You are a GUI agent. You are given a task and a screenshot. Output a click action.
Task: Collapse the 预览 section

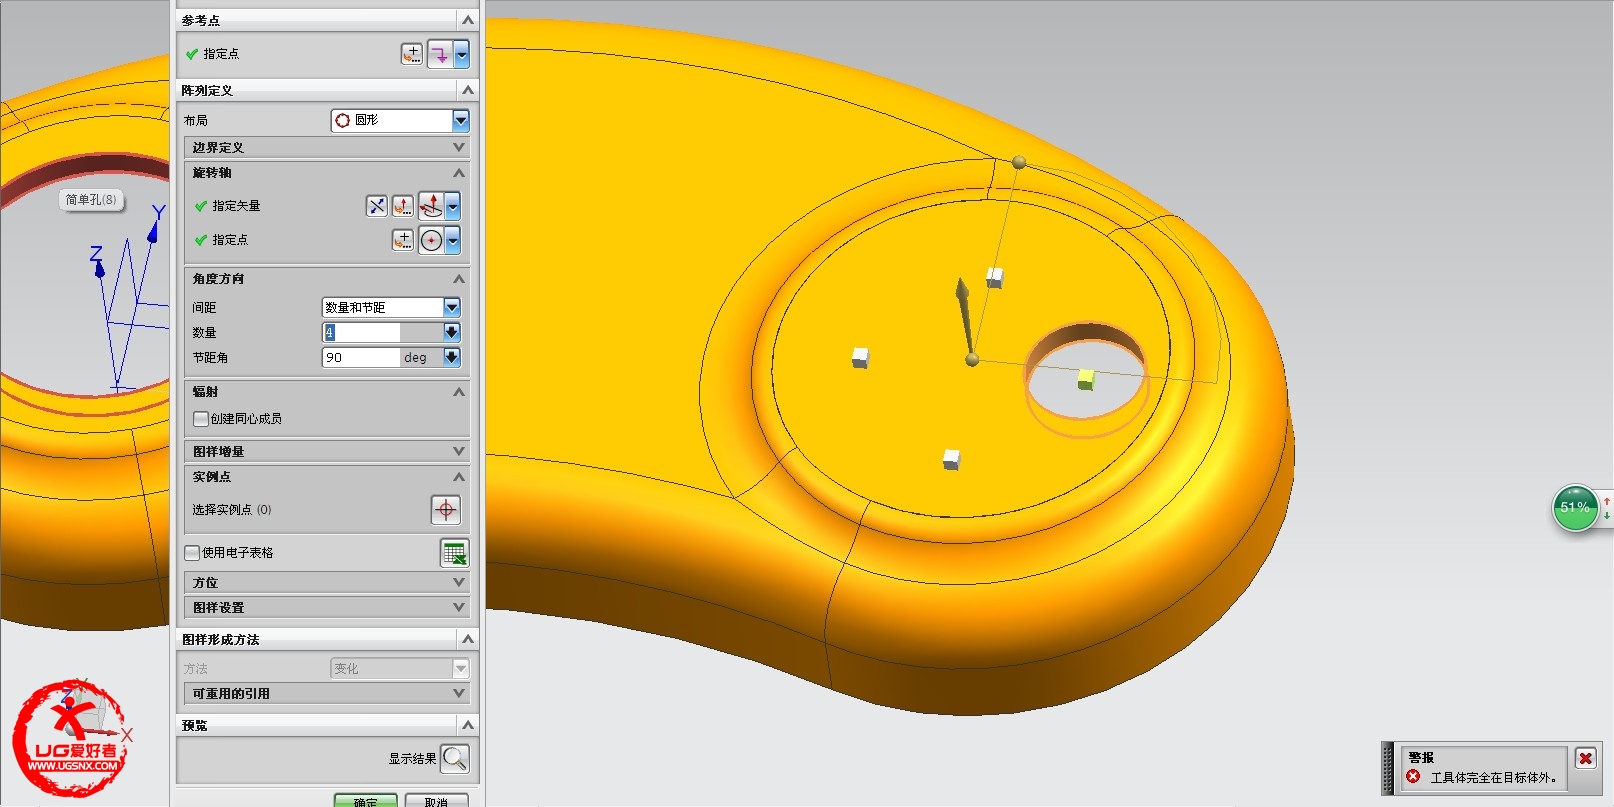[x=467, y=725]
